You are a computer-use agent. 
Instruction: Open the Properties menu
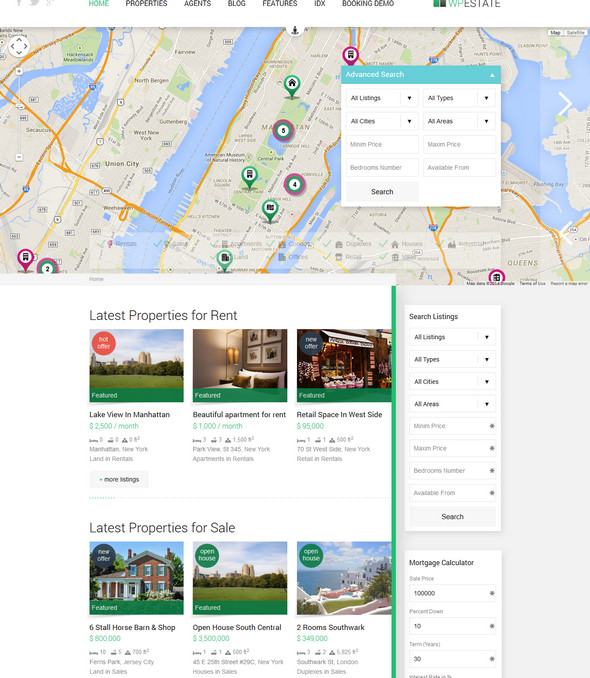[146, 3]
